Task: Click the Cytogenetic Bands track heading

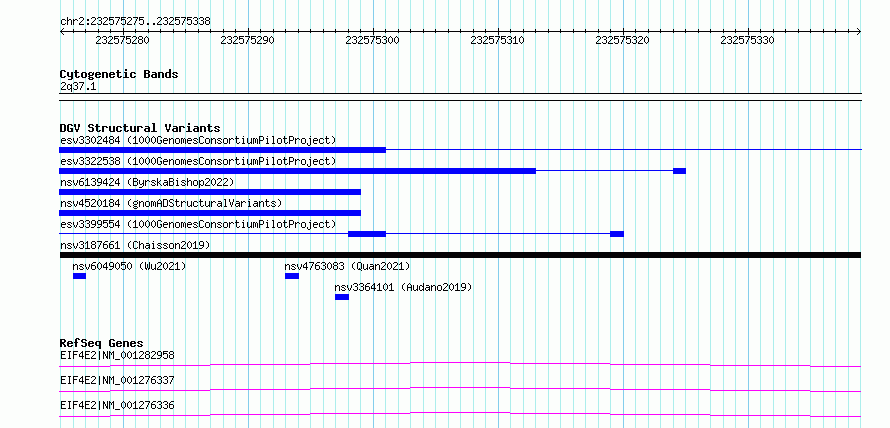Action: [119, 74]
